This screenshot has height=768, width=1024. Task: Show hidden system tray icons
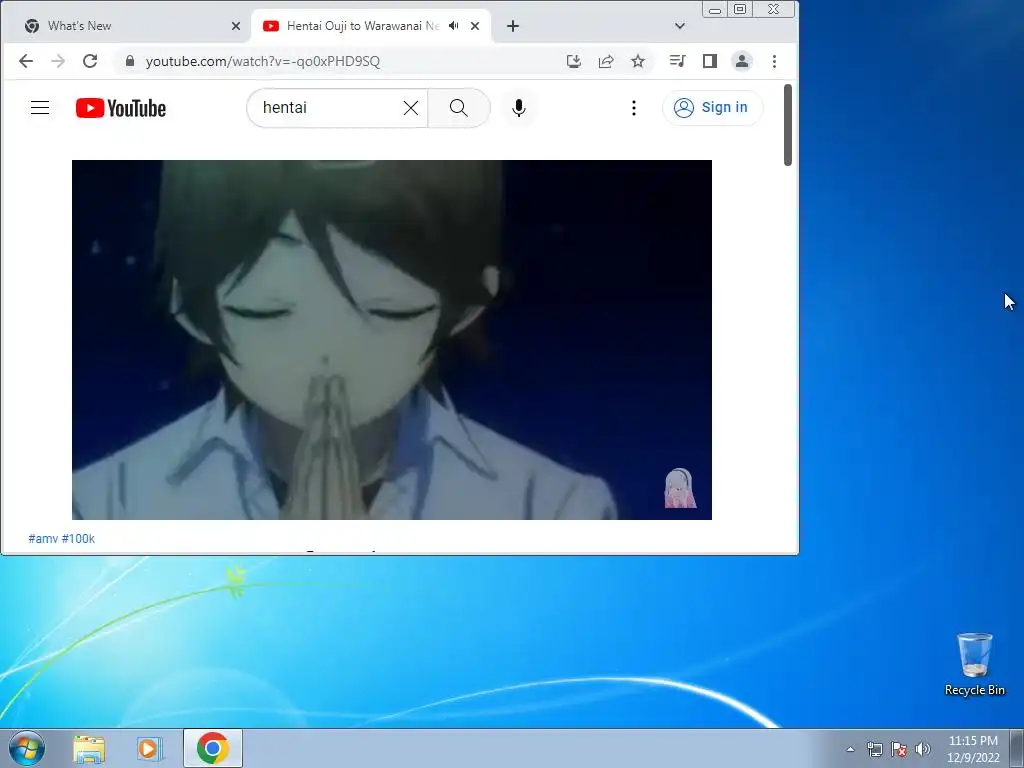(850, 749)
